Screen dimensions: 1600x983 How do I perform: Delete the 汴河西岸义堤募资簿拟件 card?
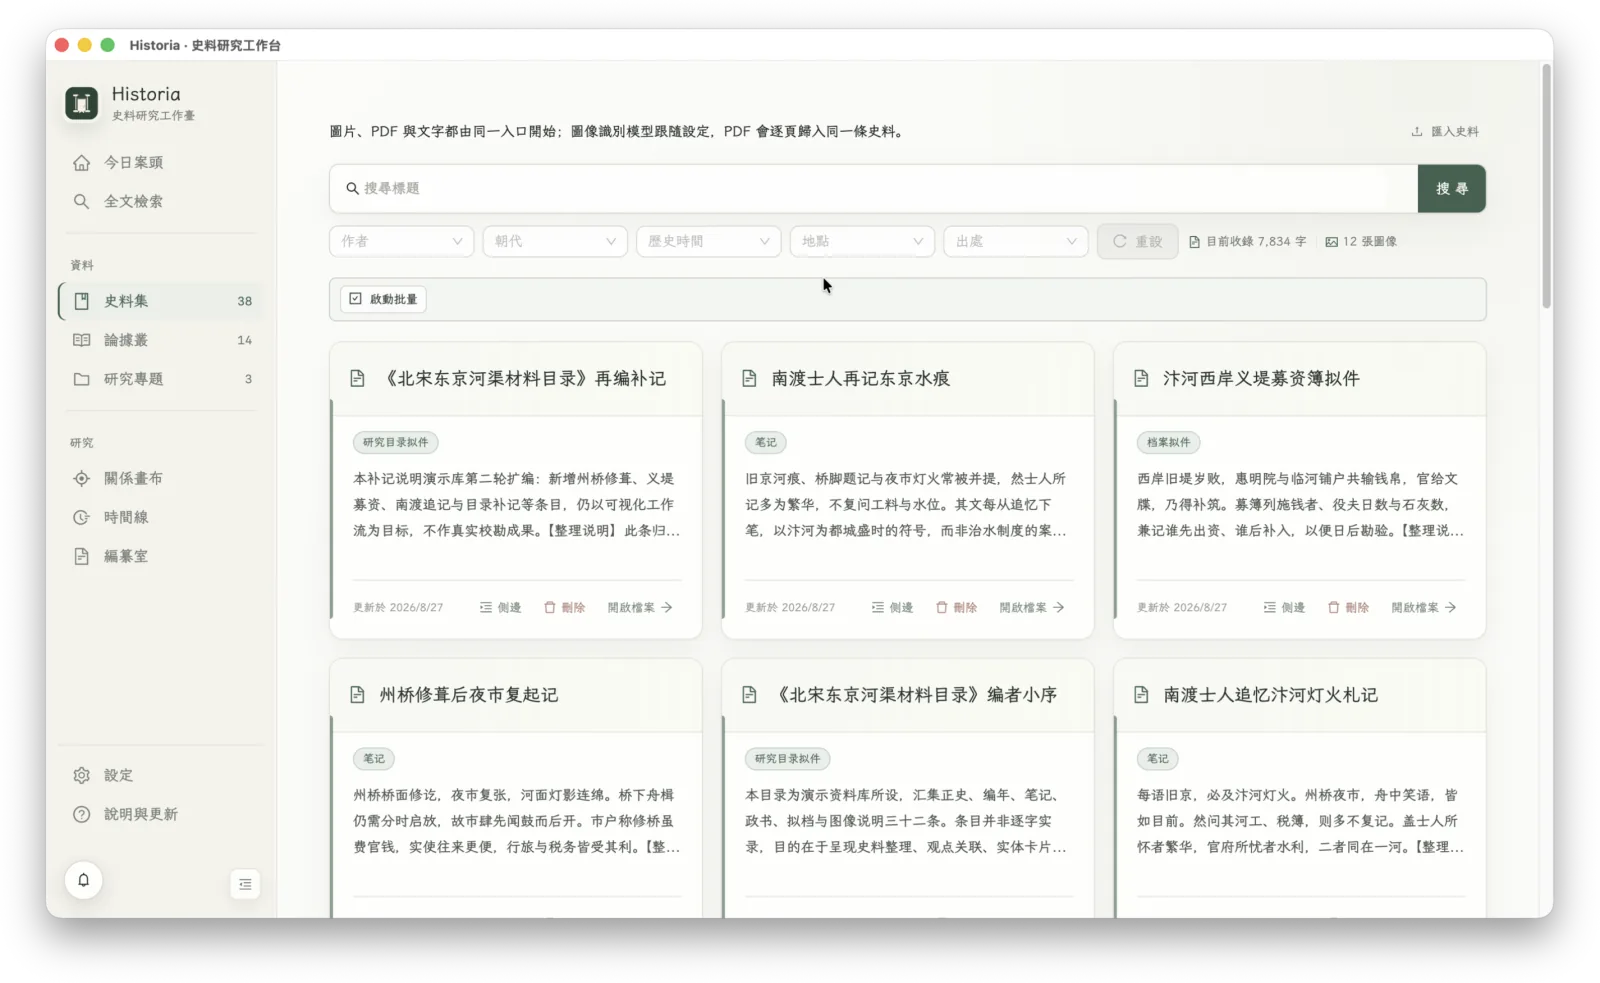point(1349,607)
